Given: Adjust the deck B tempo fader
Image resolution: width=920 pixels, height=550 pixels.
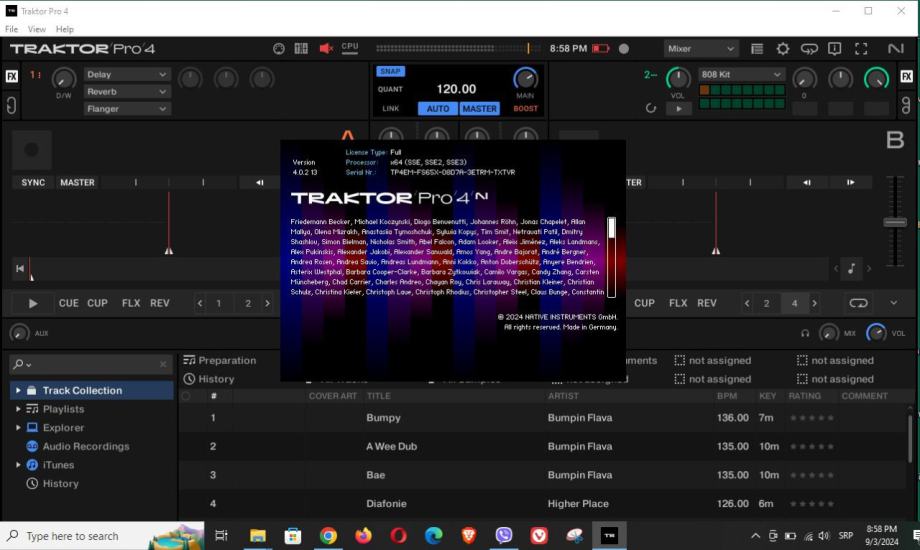Looking at the screenshot, I should point(895,222).
